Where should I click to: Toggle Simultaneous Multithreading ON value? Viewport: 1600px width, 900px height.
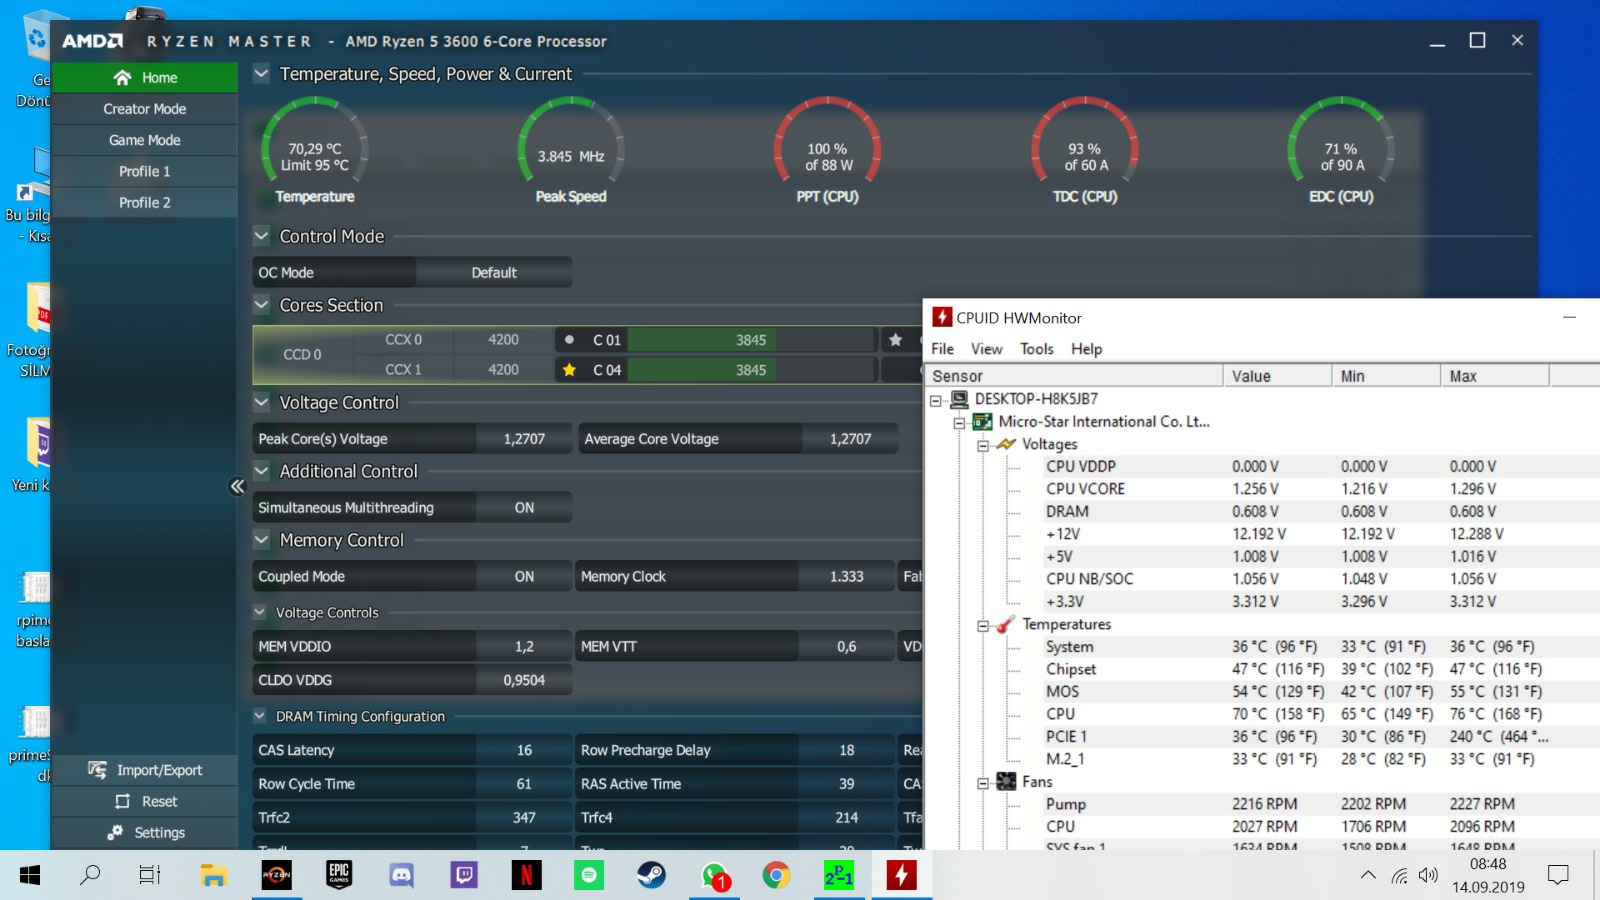524,508
